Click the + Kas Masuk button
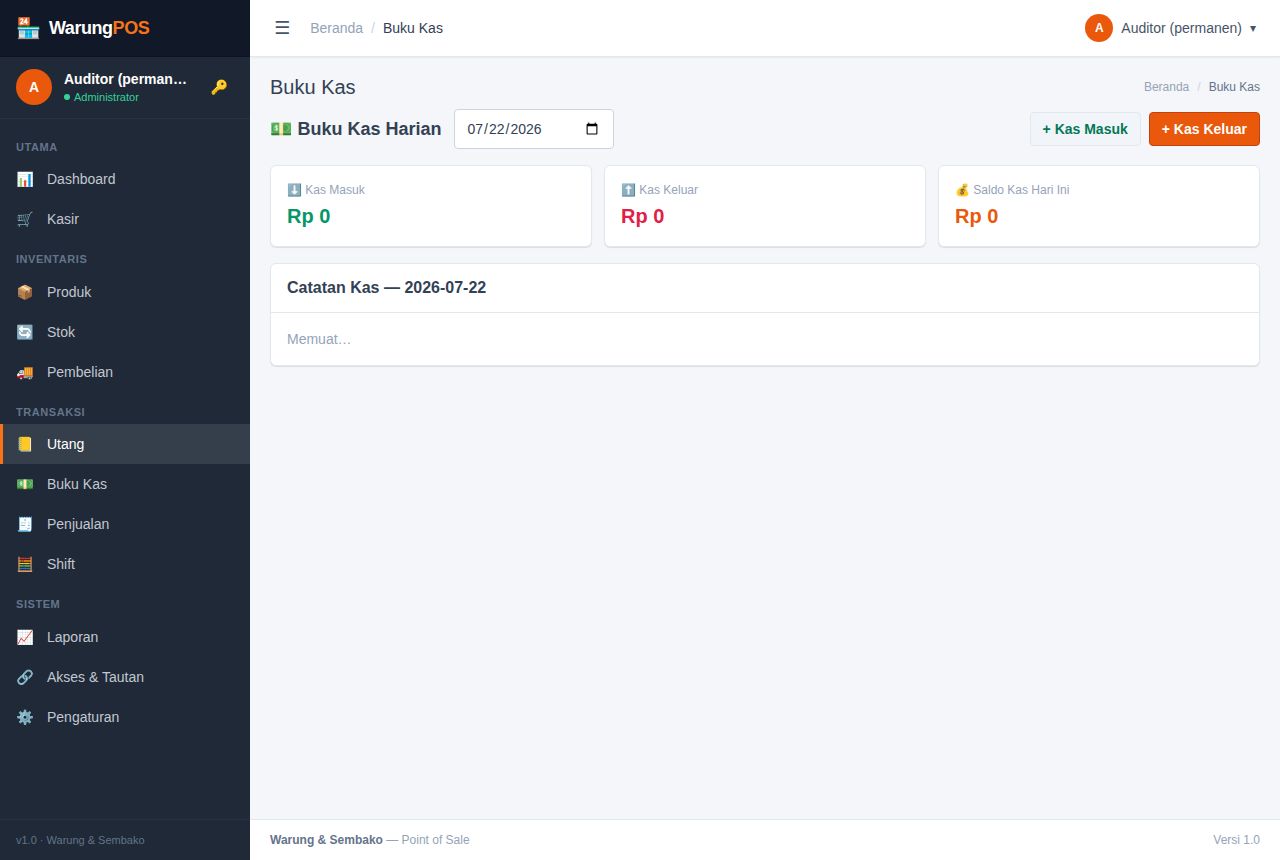 (x=1085, y=129)
